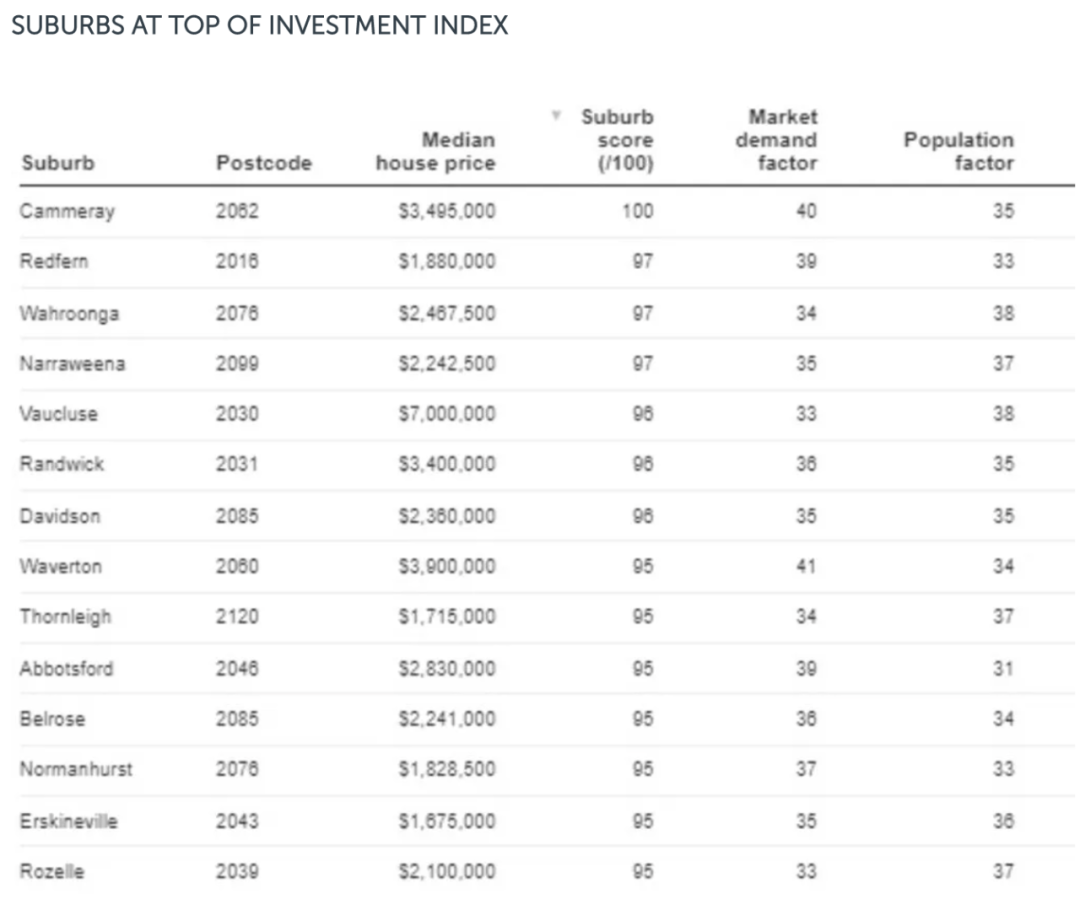This screenshot has width=1080, height=899.
Task: Sort by the Postcode column header
Action: coord(264,163)
